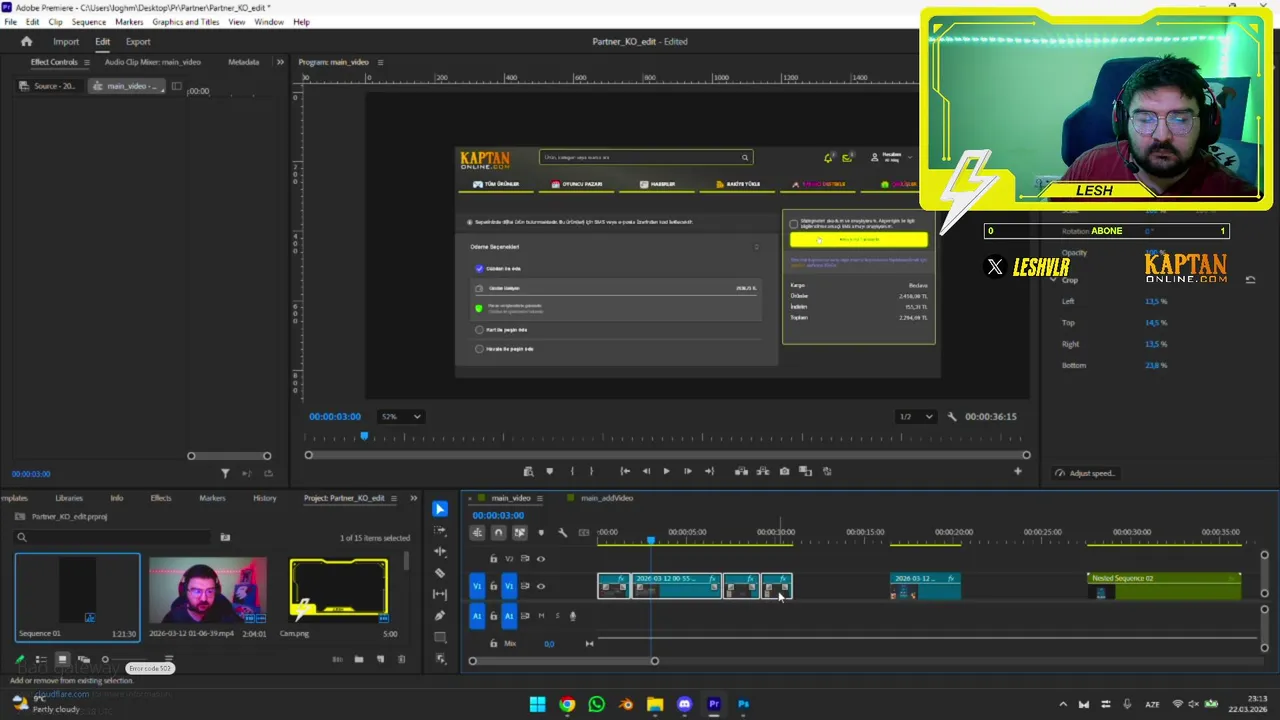Switch Project panel to freeform view

pos(84,660)
